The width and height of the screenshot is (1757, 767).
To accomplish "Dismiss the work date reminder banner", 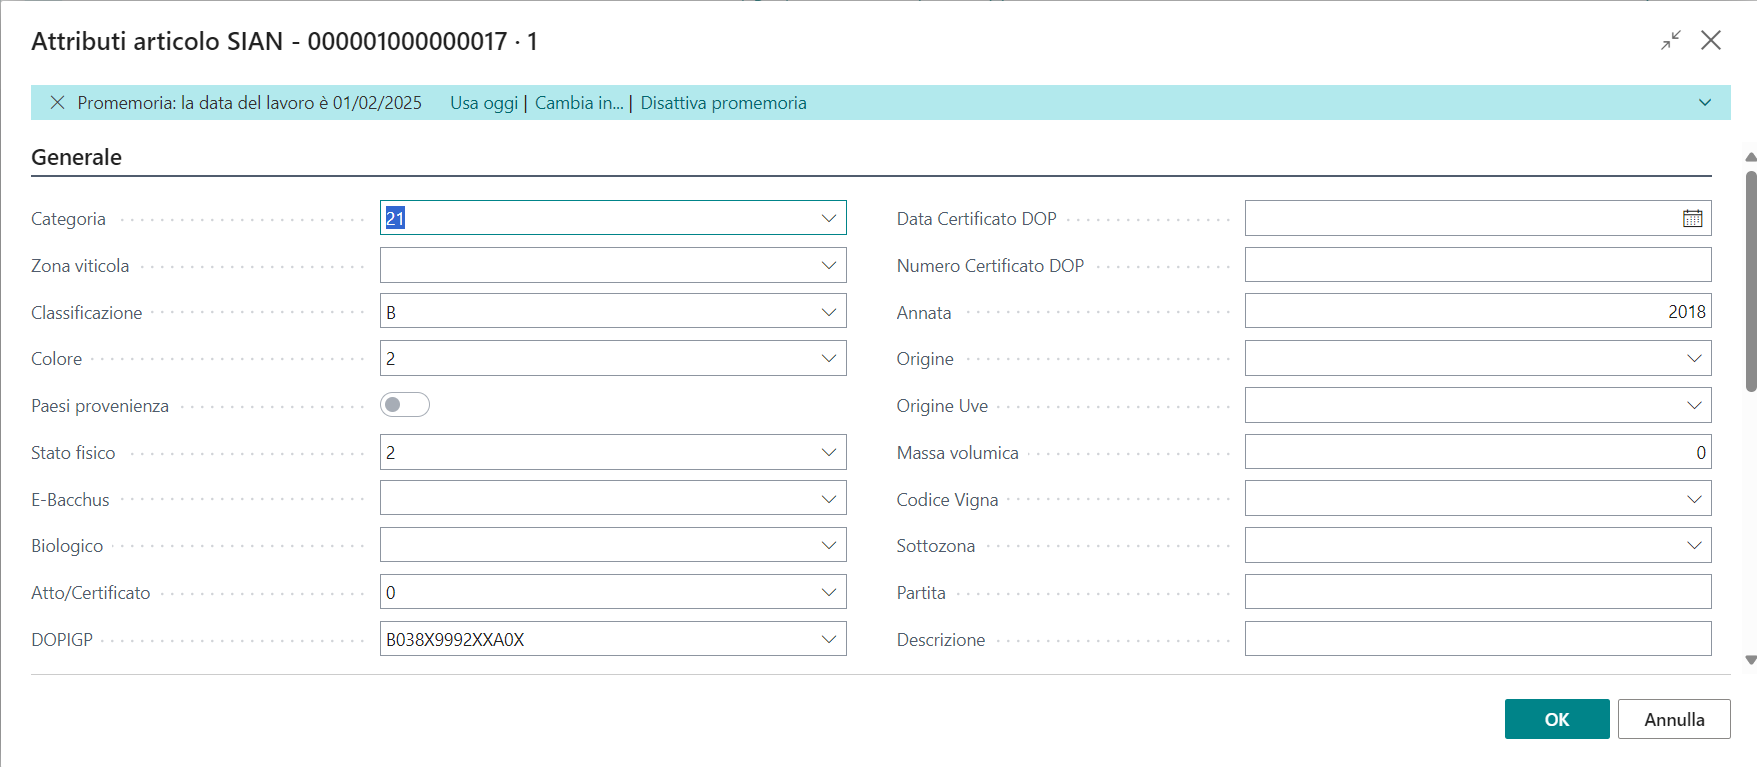I will tap(58, 103).
